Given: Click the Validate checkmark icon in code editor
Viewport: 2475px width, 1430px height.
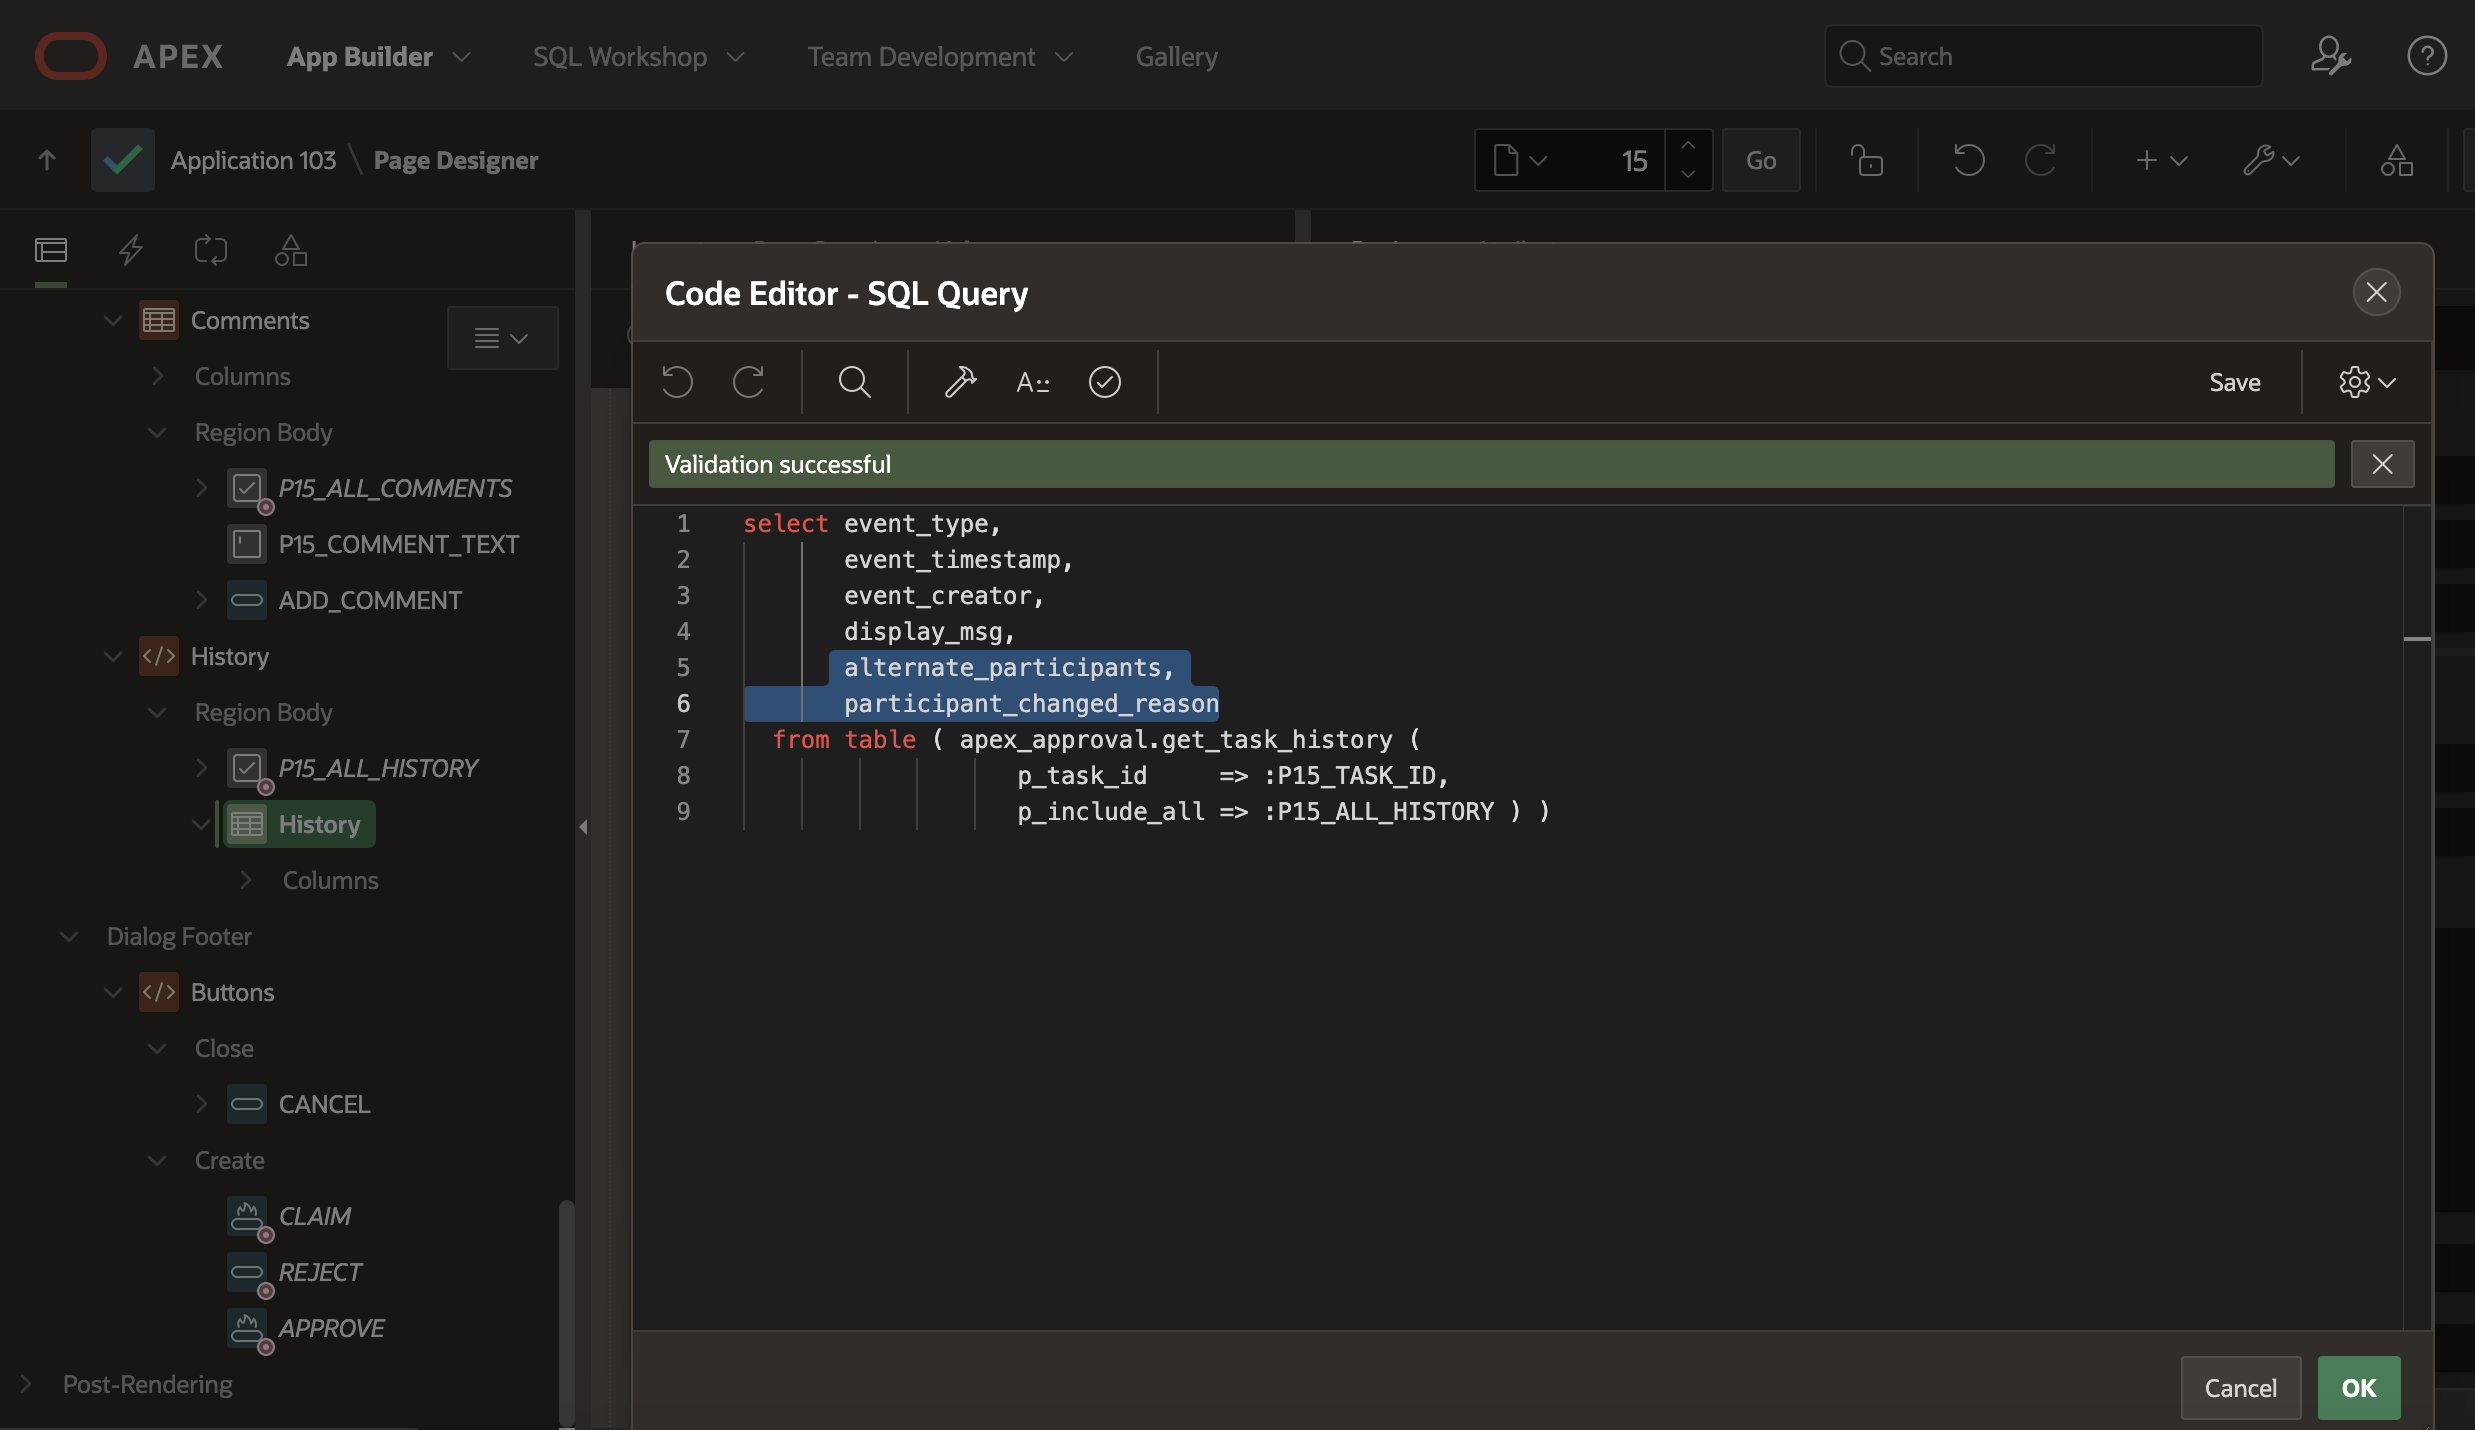Looking at the screenshot, I should click(x=1104, y=382).
